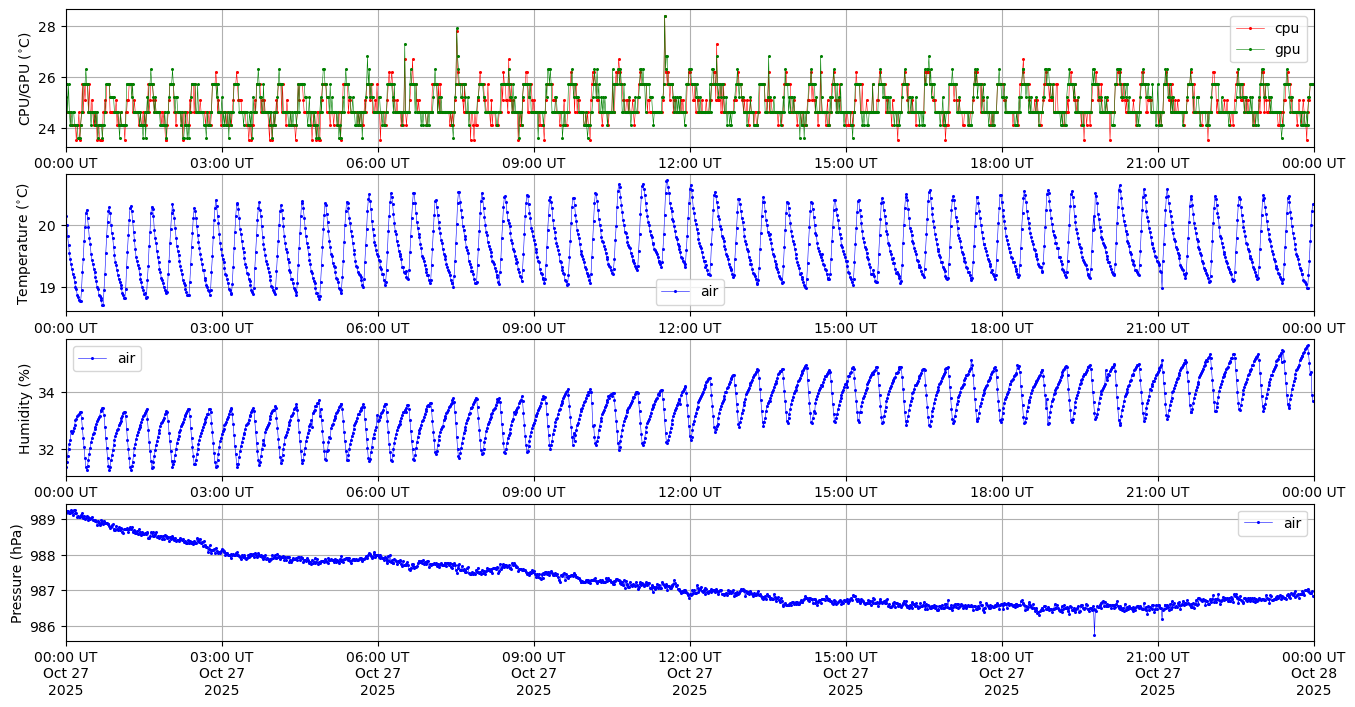Select the 'gpu' legend text label

coord(1286,48)
